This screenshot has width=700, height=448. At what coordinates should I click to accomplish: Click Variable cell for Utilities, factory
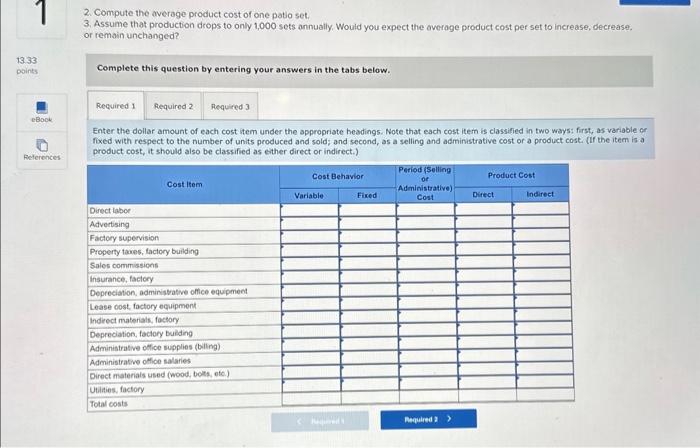tap(312, 385)
